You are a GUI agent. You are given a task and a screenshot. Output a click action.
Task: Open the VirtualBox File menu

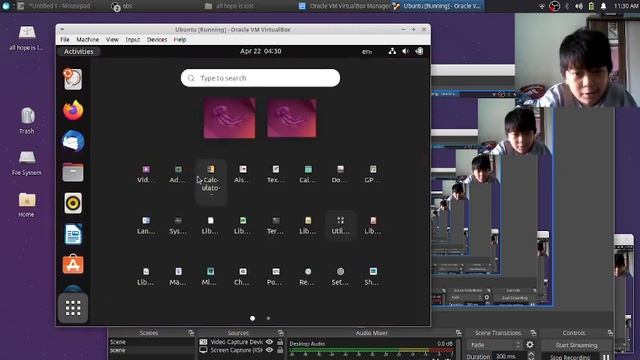pos(65,40)
